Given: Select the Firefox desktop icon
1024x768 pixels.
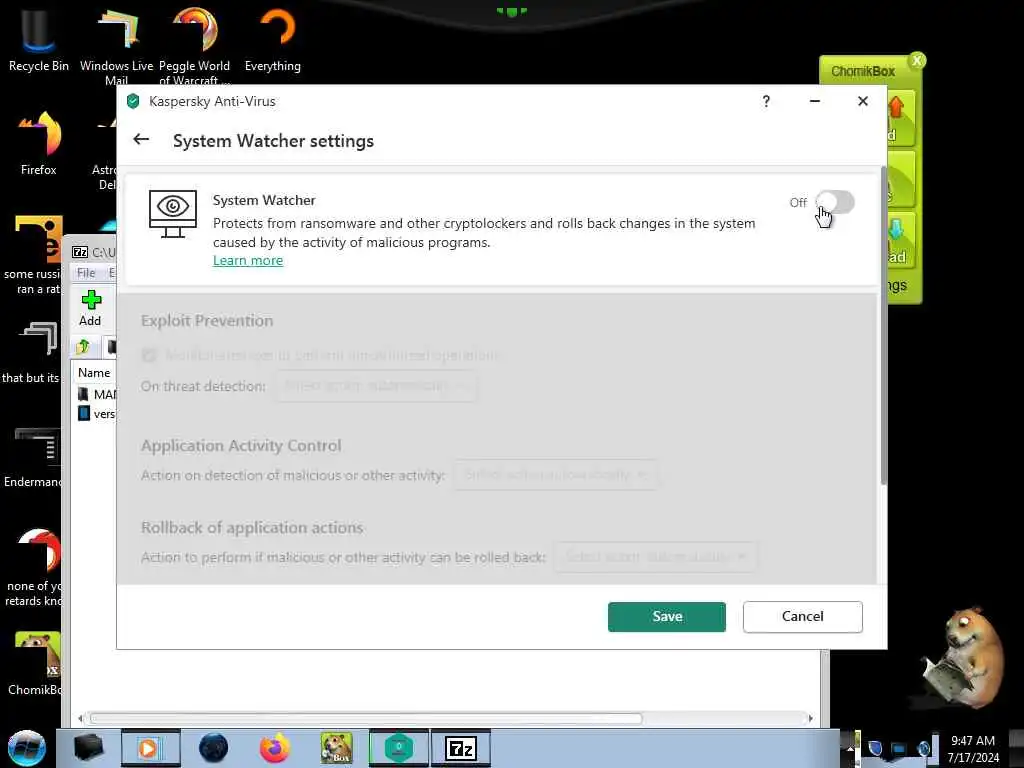Looking at the screenshot, I should click(x=39, y=144).
